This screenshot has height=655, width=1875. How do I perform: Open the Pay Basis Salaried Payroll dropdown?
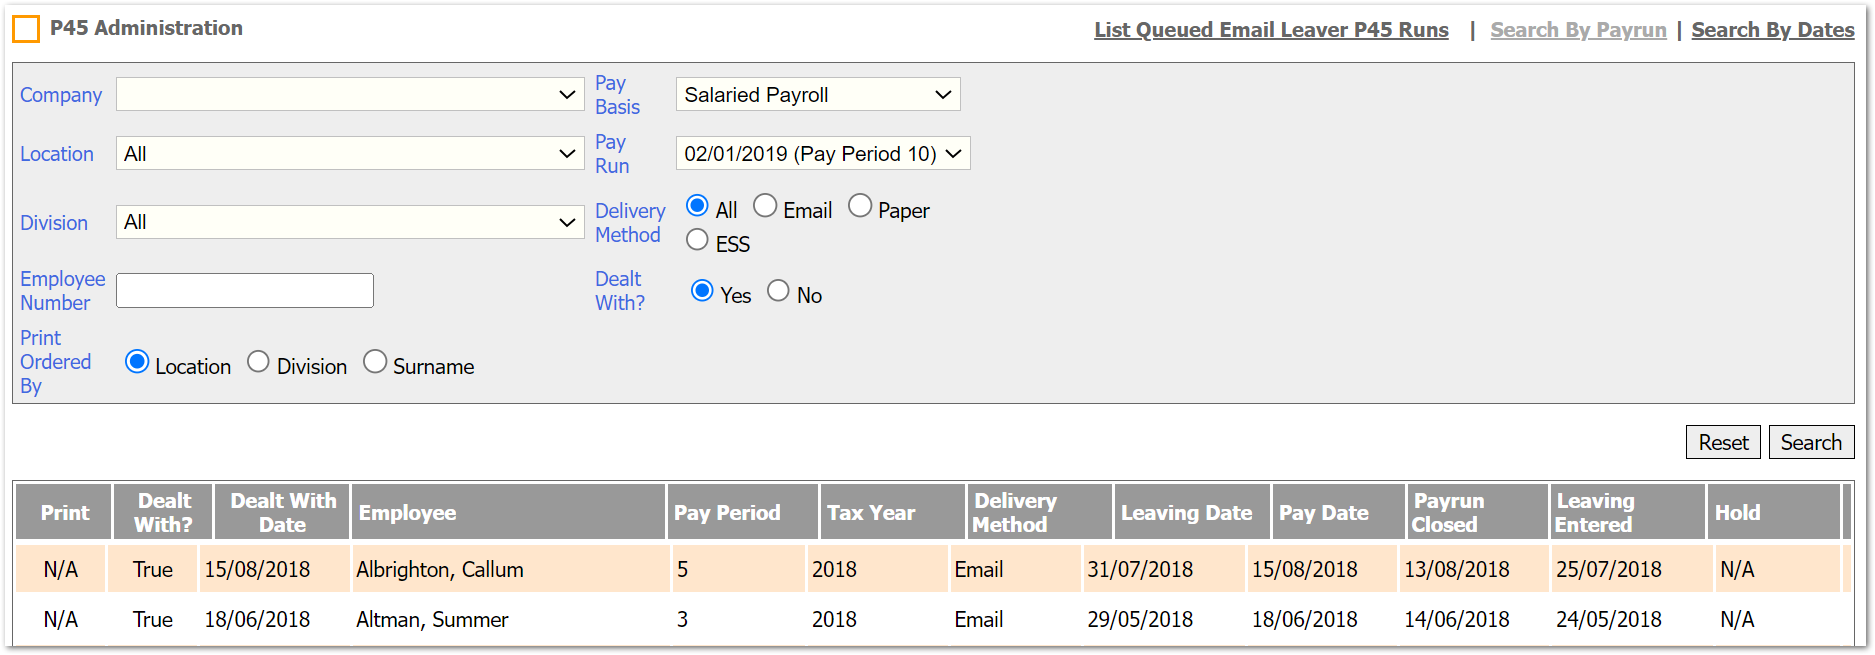[817, 95]
